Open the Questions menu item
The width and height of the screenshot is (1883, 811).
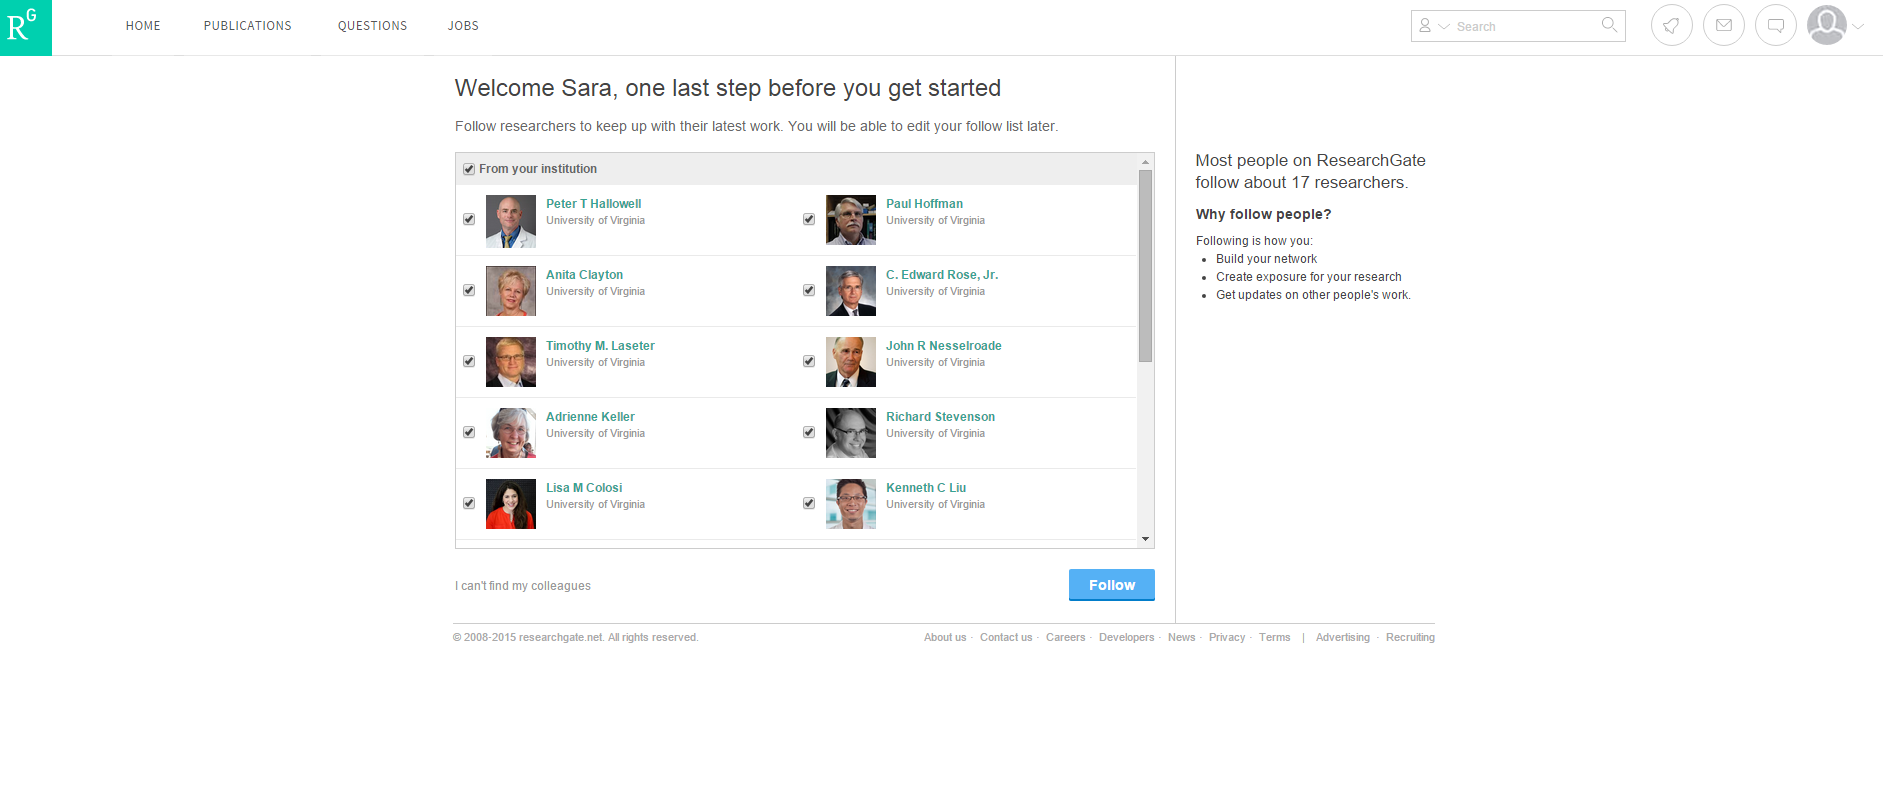pos(372,26)
